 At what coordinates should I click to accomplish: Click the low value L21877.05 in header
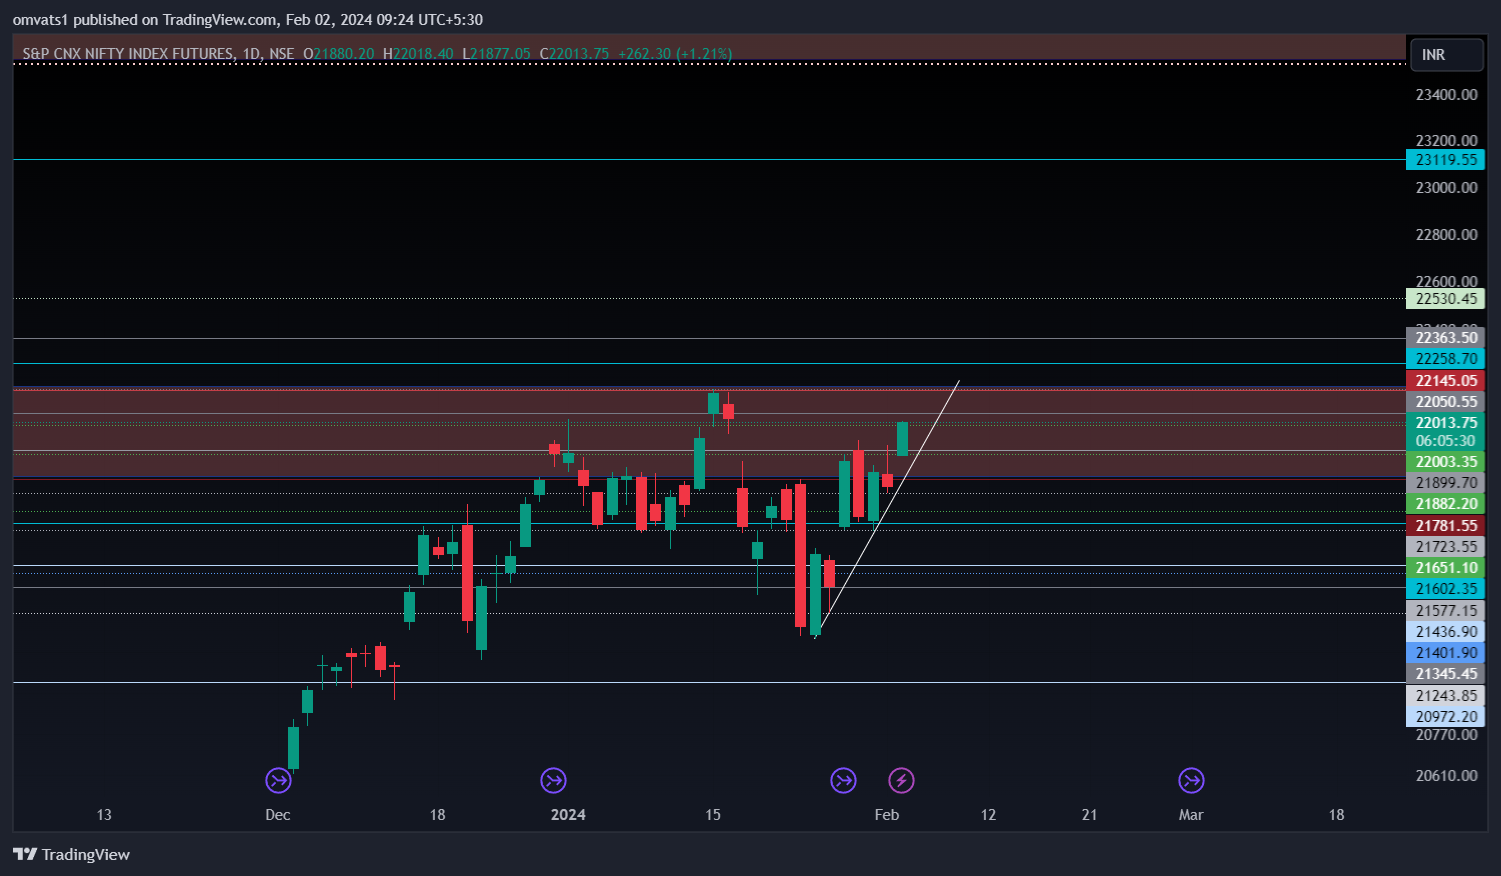(496, 54)
